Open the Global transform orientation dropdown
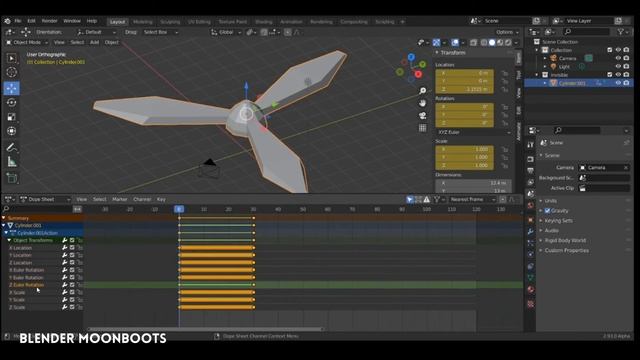 click(x=226, y=32)
